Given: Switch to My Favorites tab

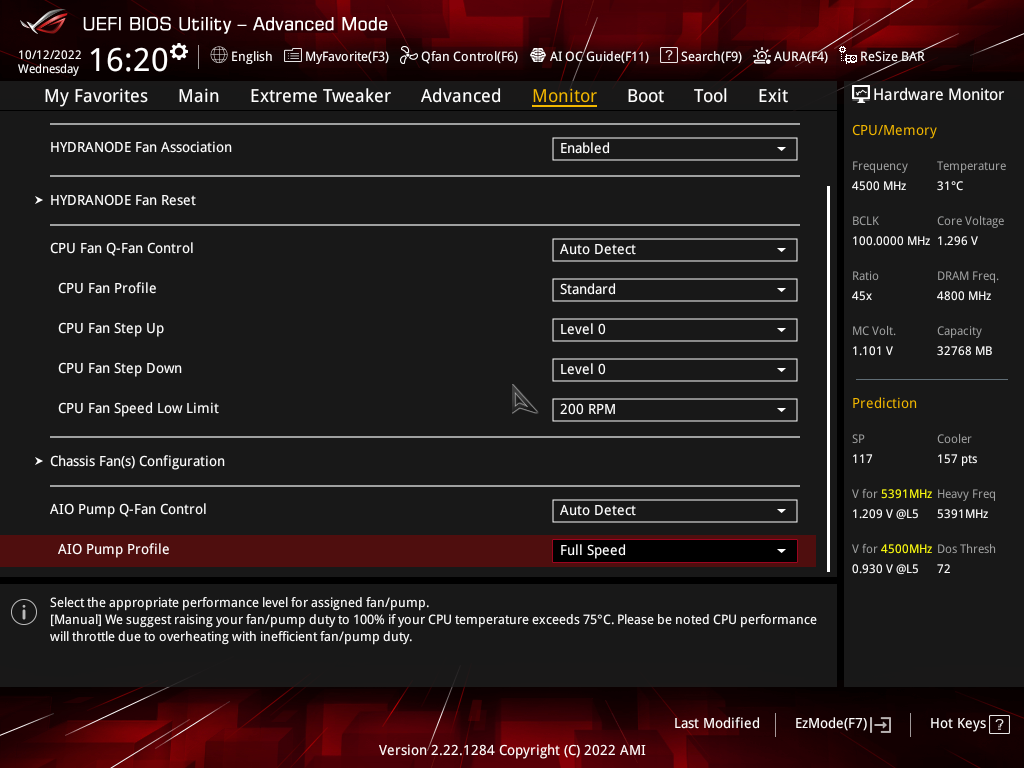Looking at the screenshot, I should (96, 96).
